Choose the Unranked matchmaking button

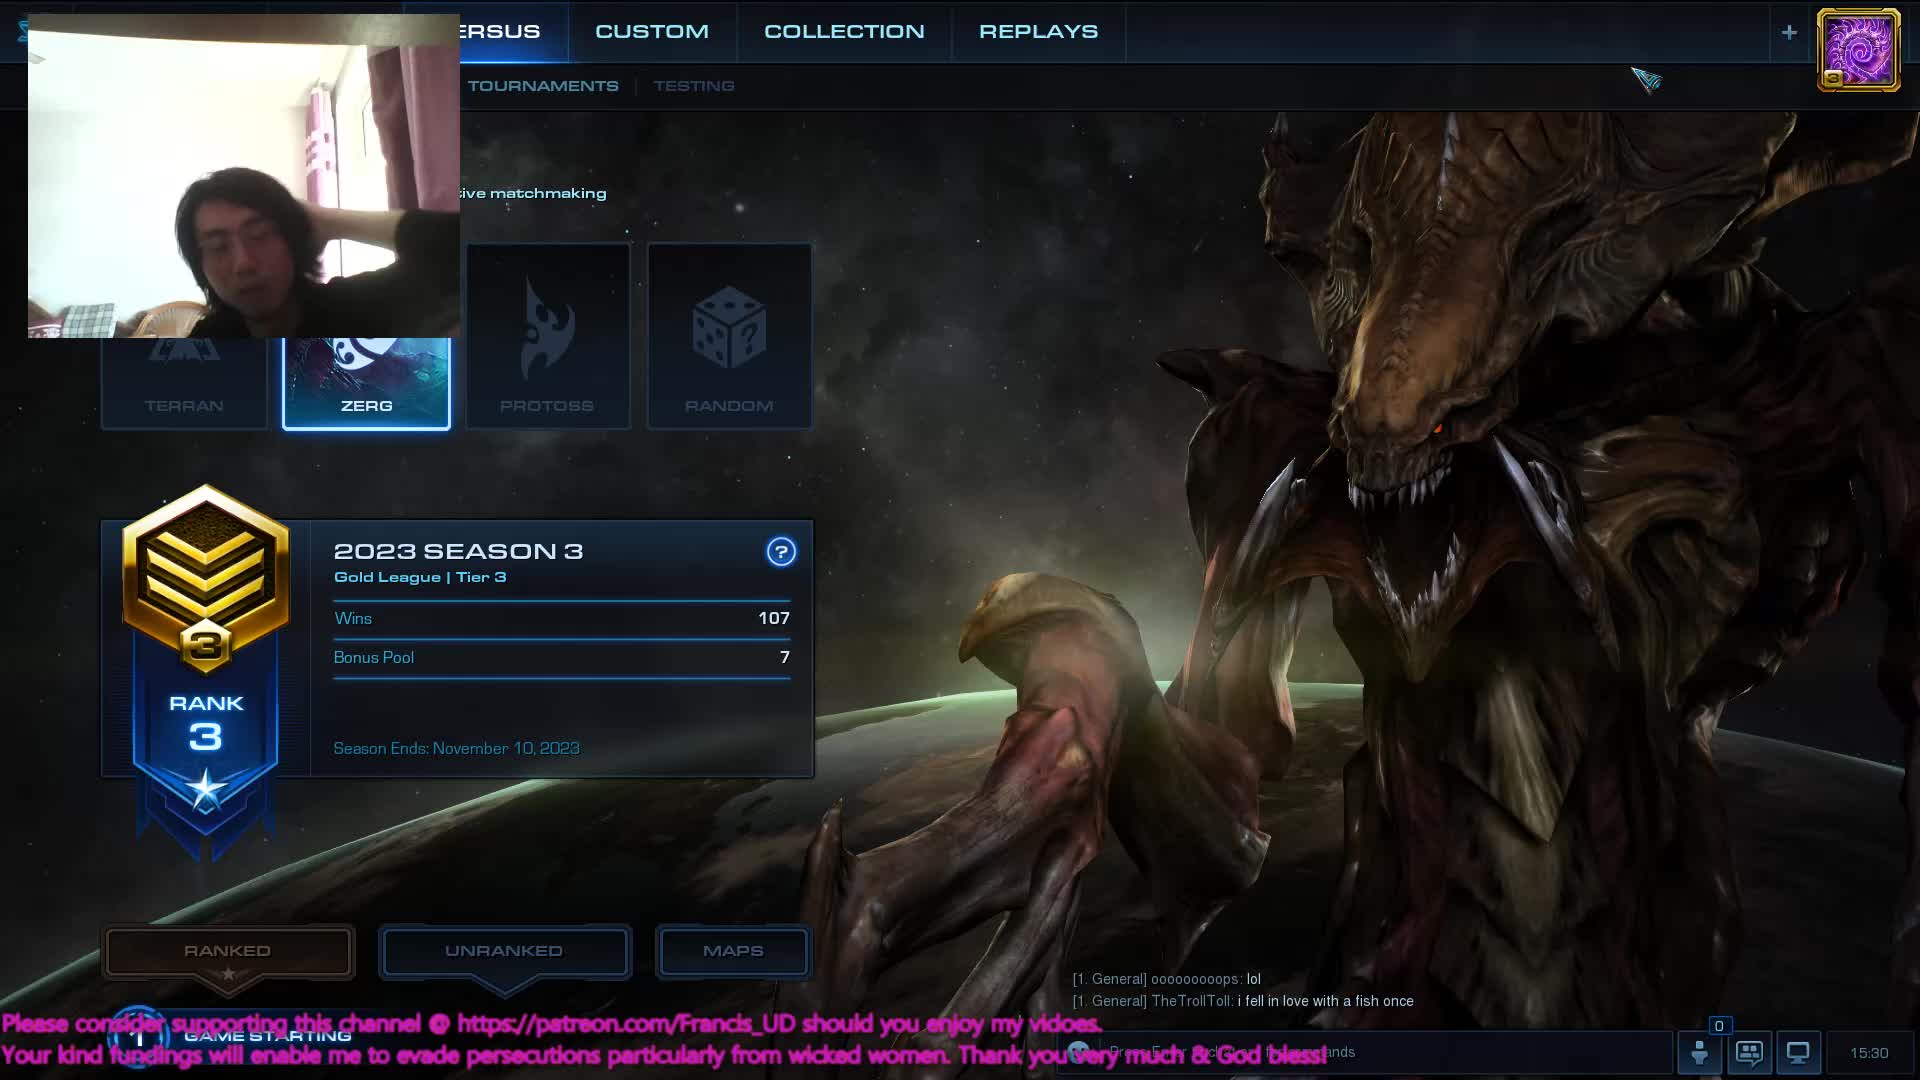coord(504,951)
